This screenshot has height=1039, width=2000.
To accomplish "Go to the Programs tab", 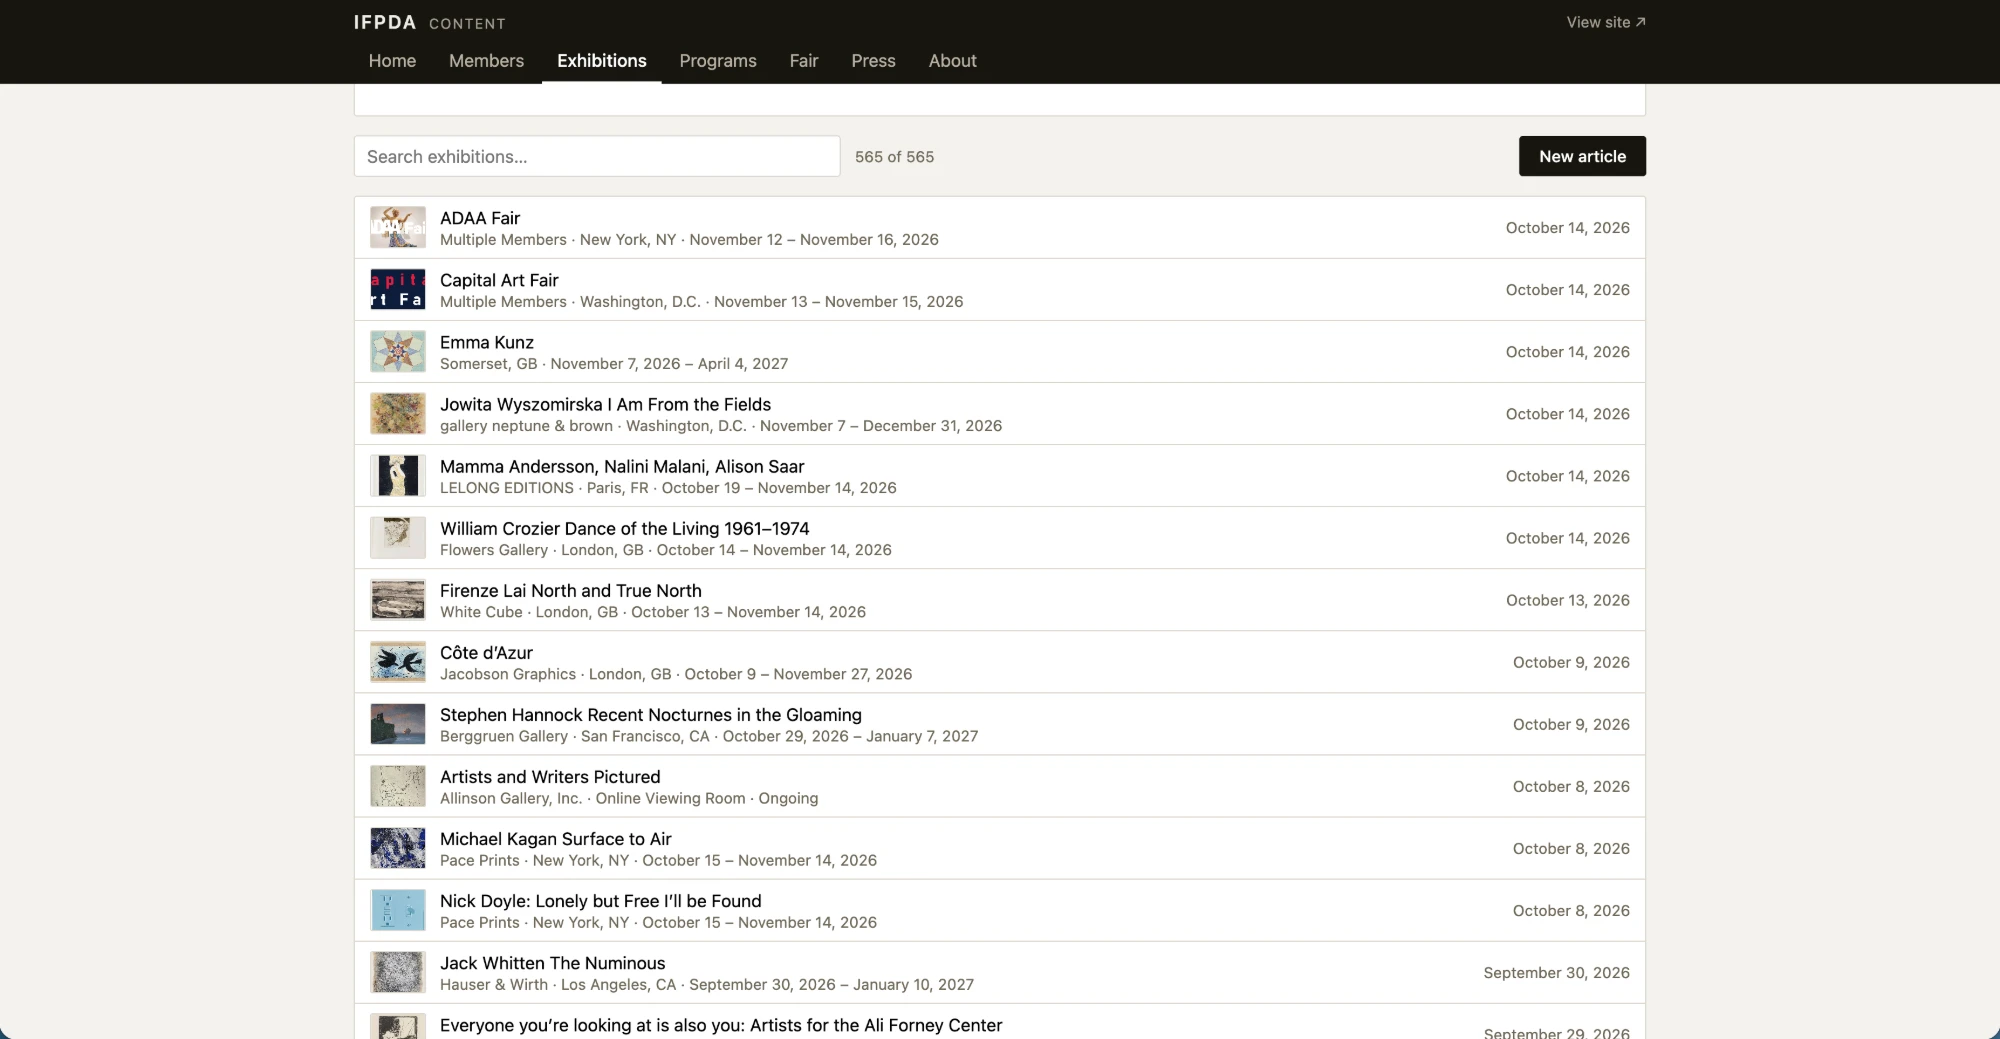I will tap(718, 61).
